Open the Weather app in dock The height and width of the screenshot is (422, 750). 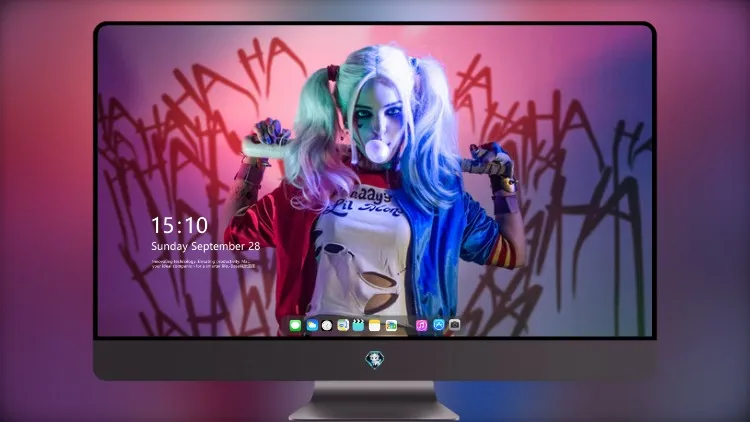point(312,325)
